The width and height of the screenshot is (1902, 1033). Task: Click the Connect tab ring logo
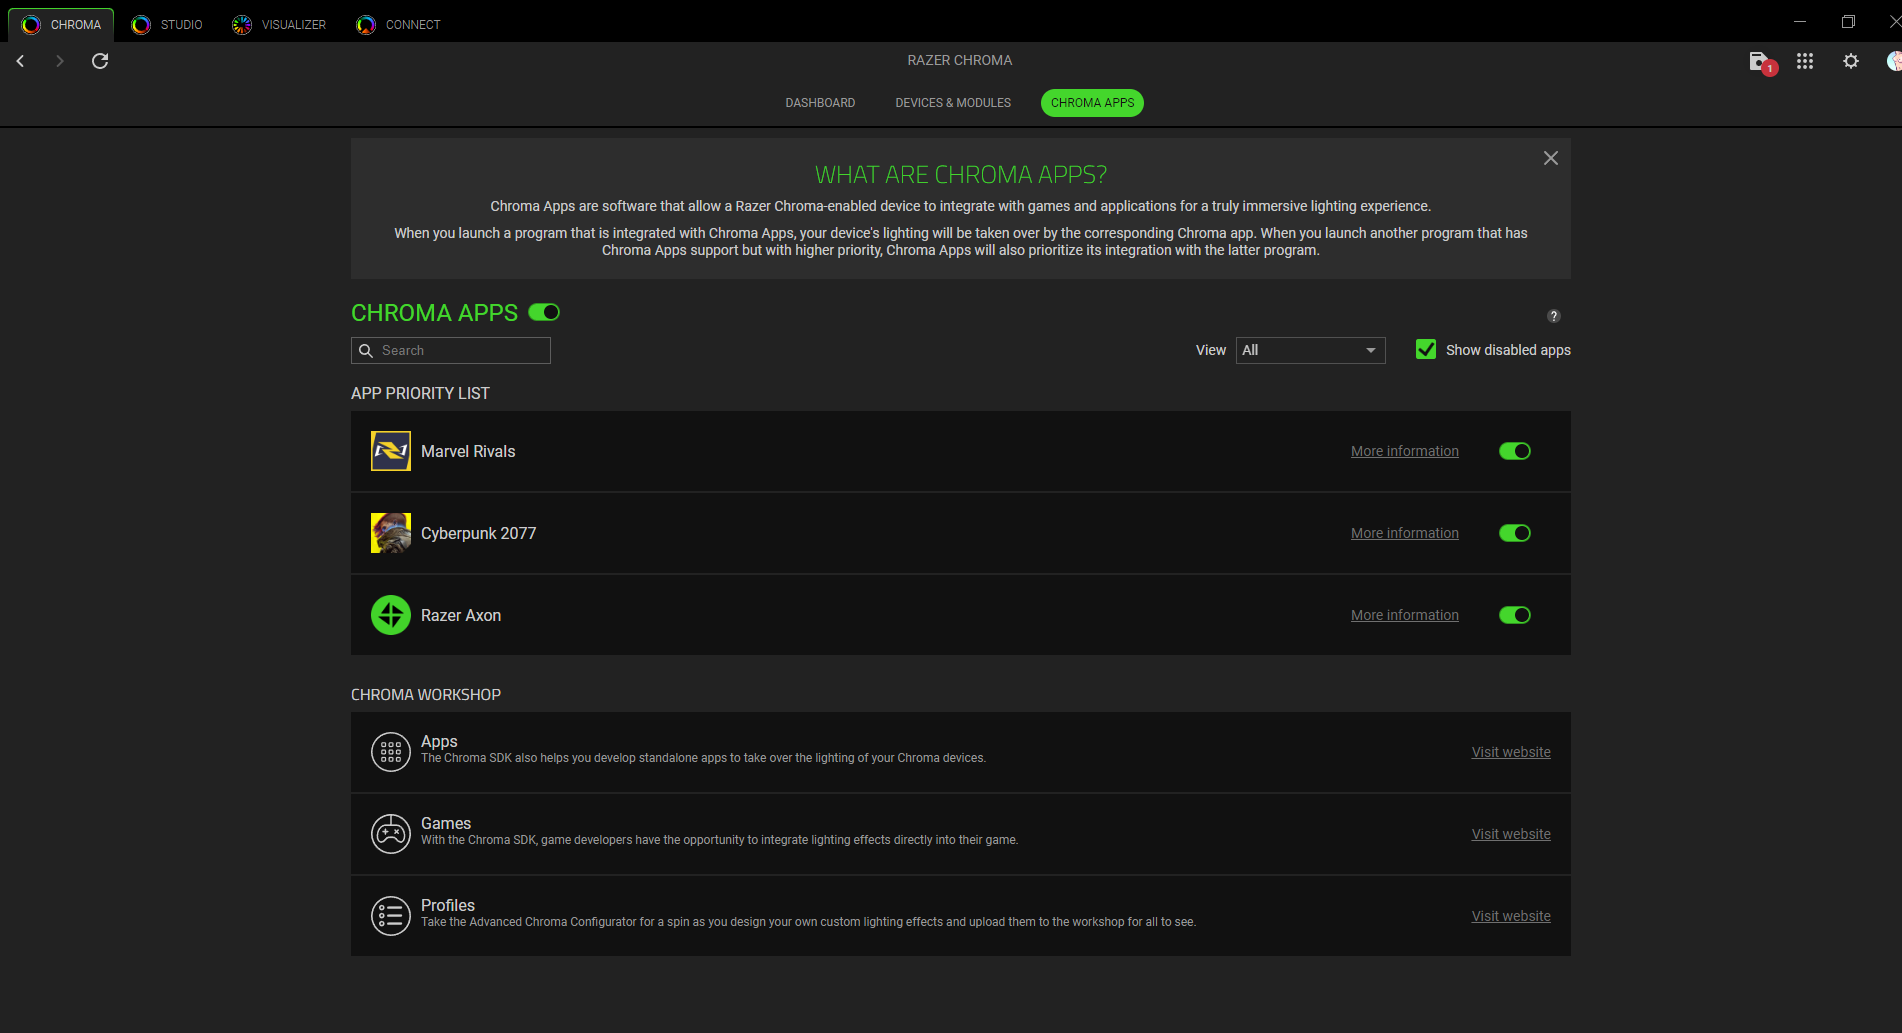pyautogui.click(x=366, y=25)
